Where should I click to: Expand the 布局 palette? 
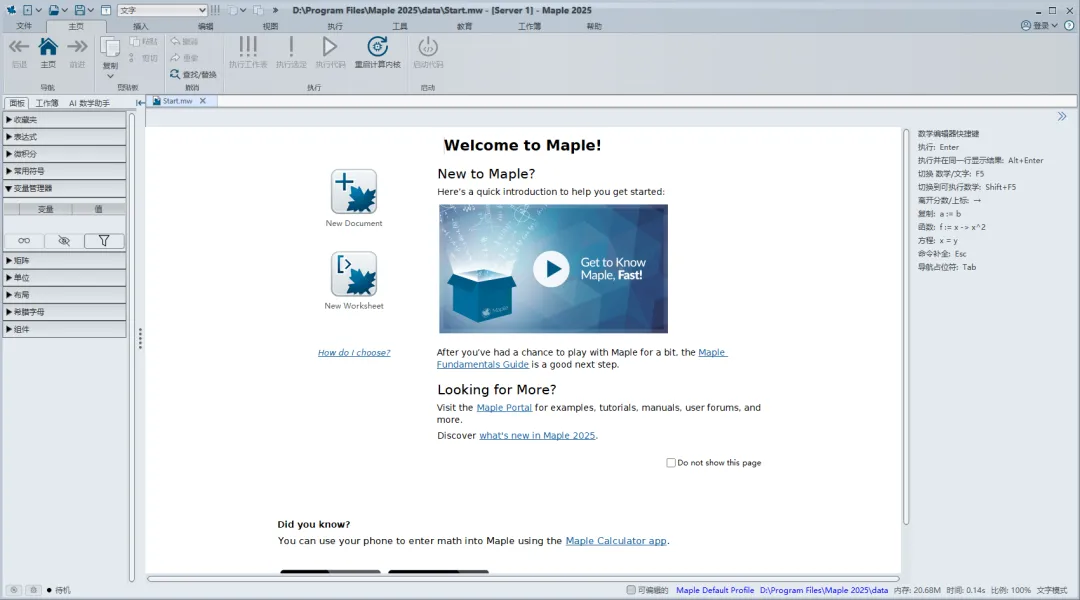pyautogui.click(x=64, y=295)
